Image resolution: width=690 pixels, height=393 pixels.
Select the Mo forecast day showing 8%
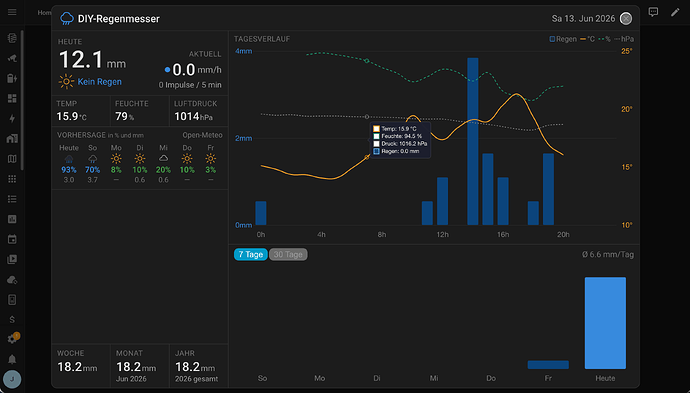point(116,163)
